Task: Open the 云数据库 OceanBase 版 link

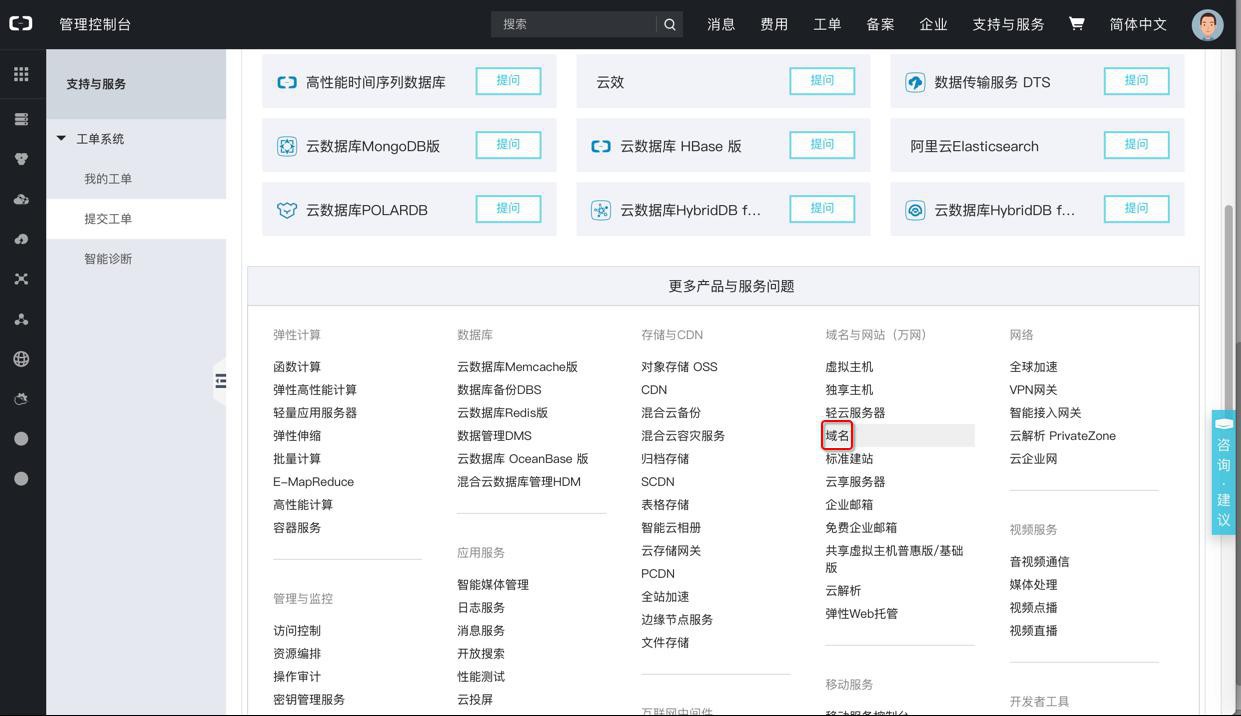Action: point(522,459)
